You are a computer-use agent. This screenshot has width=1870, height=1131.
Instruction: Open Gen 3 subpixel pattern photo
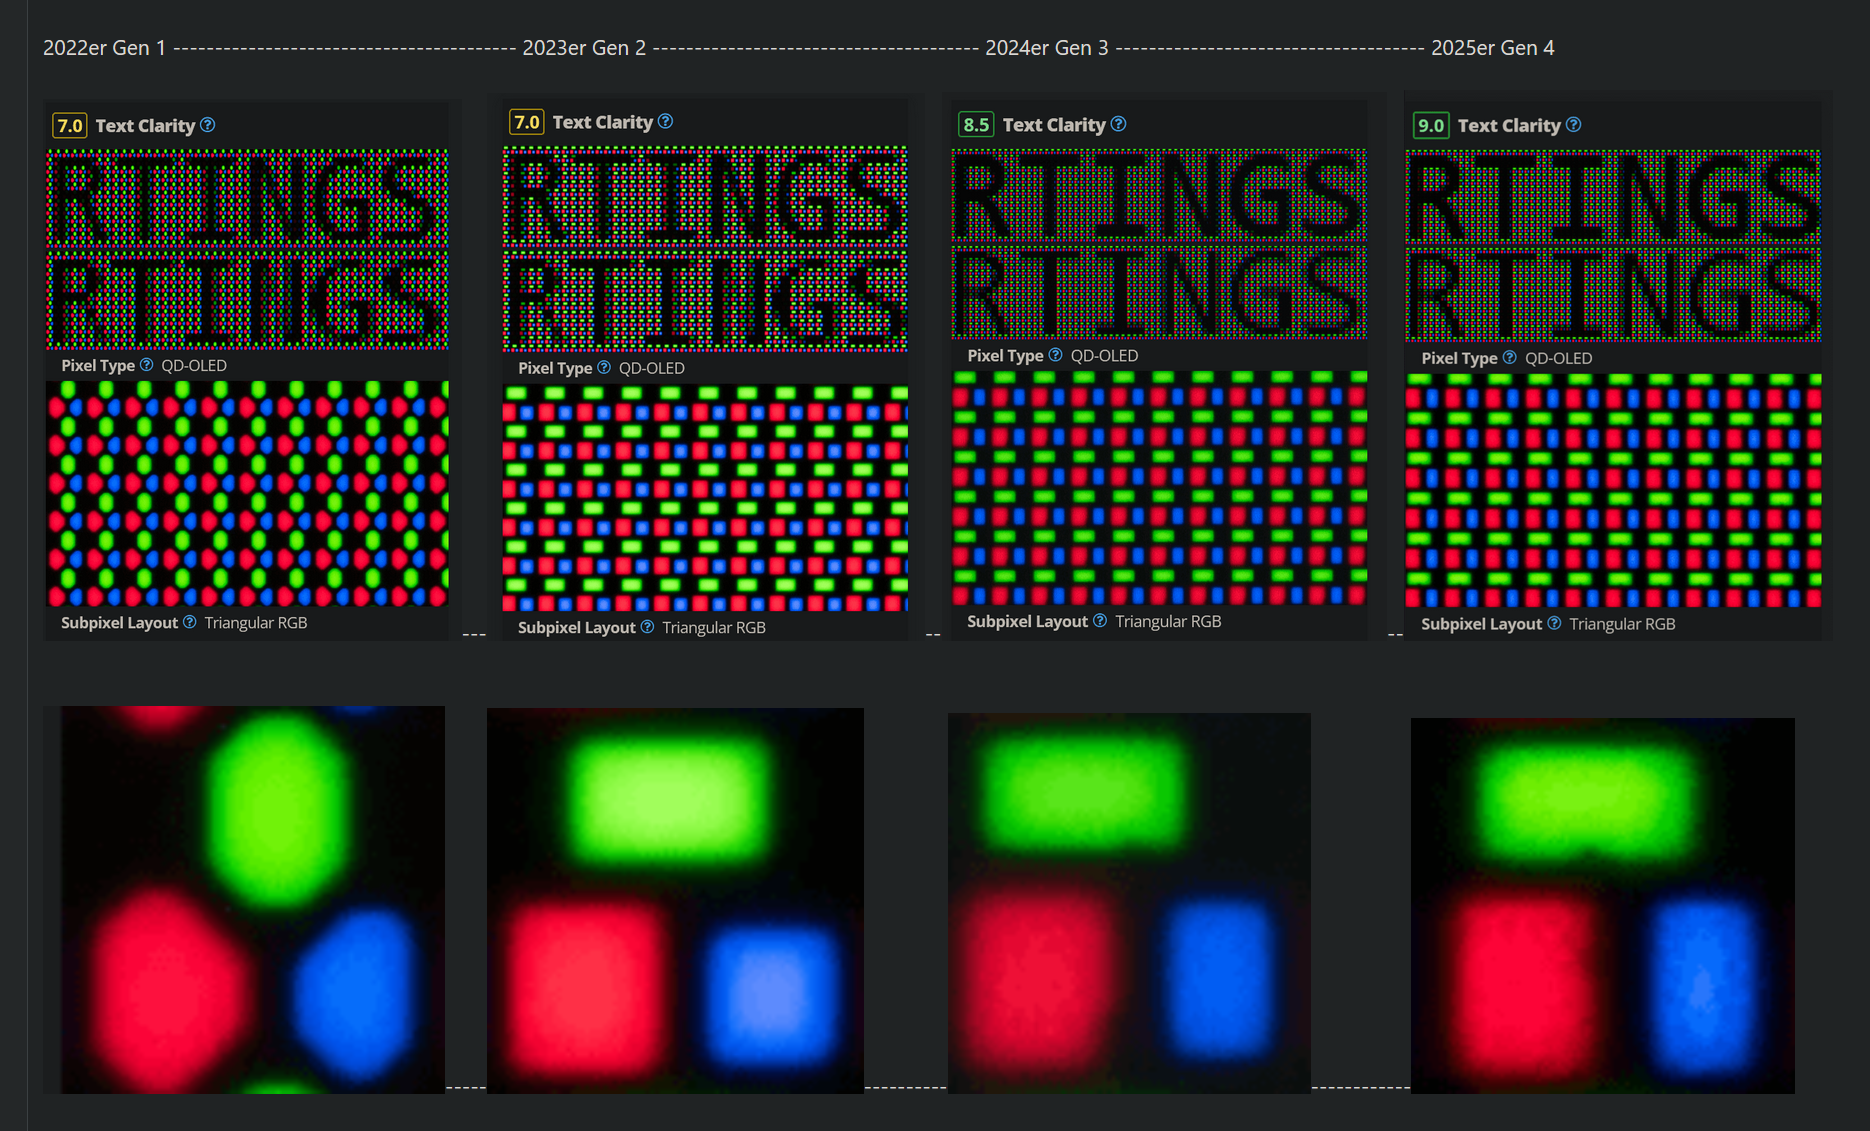pyautogui.click(x=1159, y=488)
